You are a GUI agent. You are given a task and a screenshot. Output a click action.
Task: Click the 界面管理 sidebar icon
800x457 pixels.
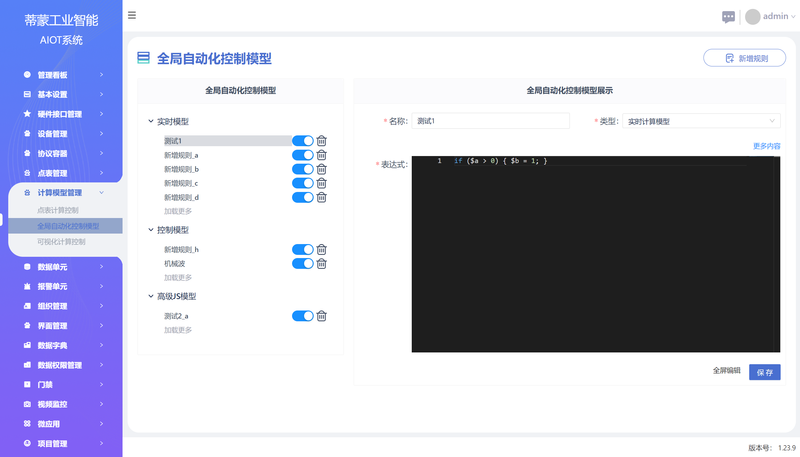[27, 325]
